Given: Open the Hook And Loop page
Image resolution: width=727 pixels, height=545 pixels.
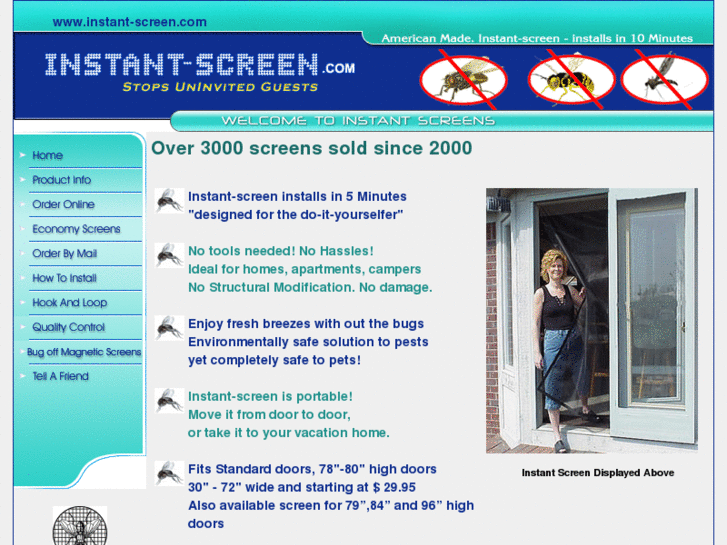Looking at the screenshot, I should click(70, 303).
